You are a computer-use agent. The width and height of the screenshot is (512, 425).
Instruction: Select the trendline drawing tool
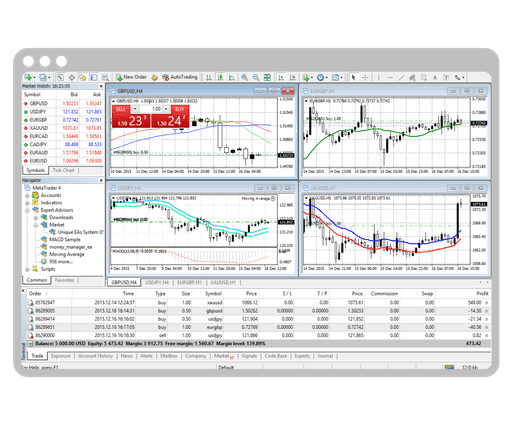(x=401, y=77)
